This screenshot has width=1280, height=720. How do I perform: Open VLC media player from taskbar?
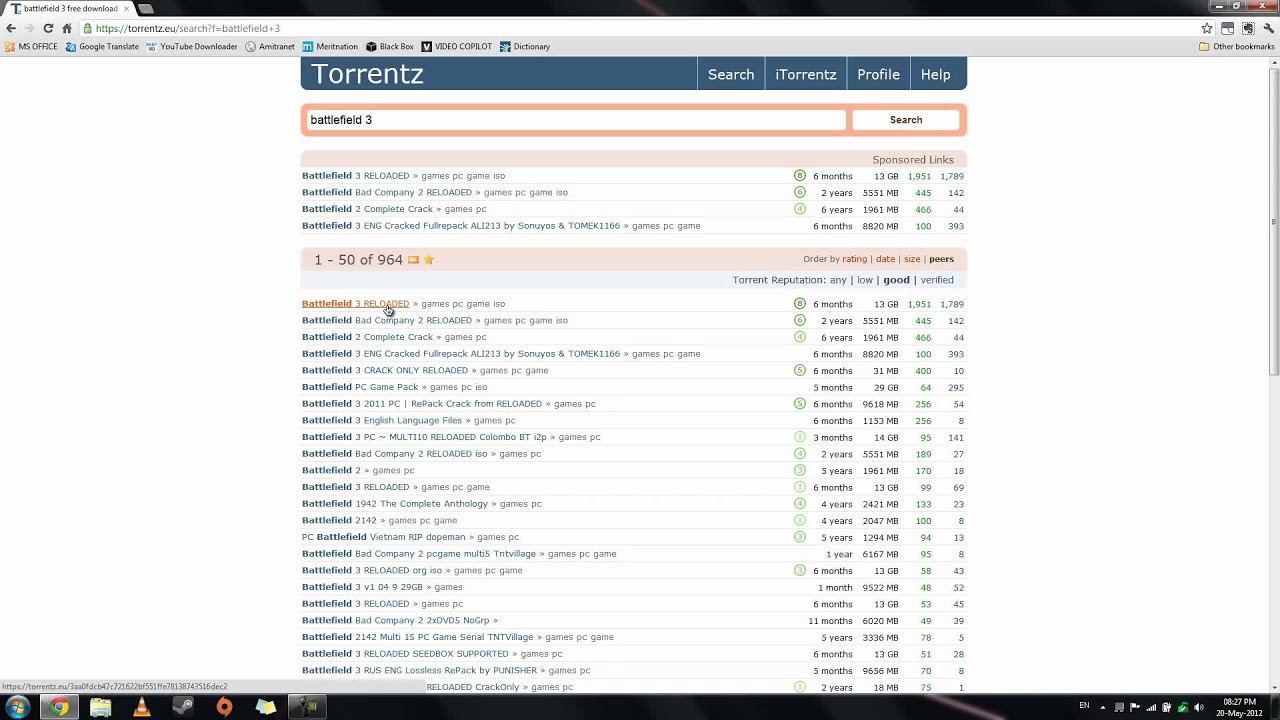pos(141,707)
